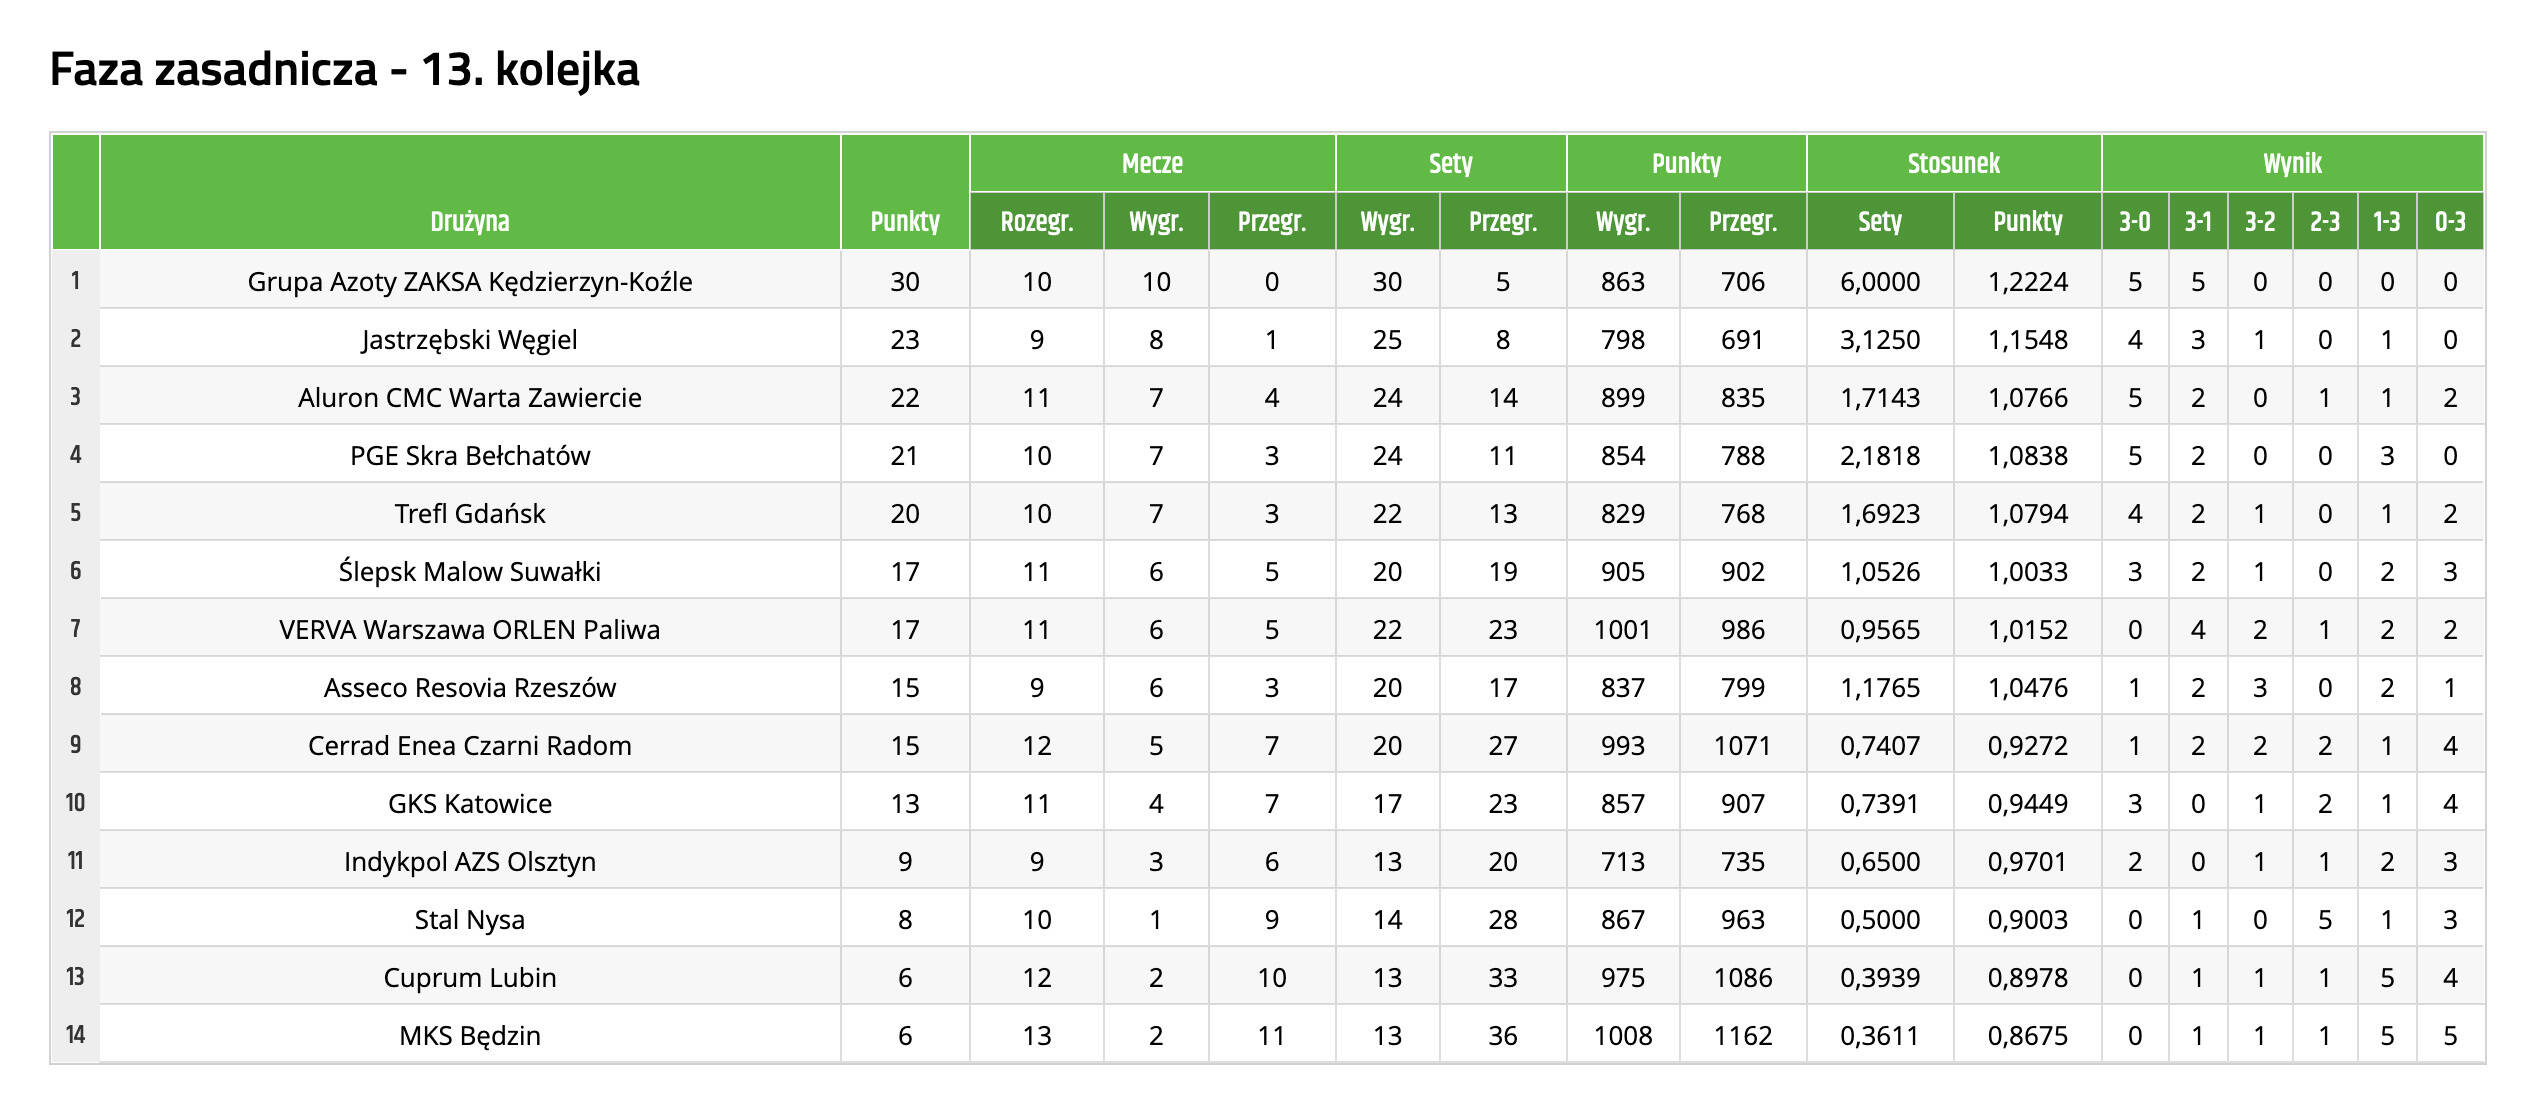Image resolution: width=2536 pixels, height=1120 pixels.
Task: Click the Mecze group header
Action: [x=1151, y=163]
